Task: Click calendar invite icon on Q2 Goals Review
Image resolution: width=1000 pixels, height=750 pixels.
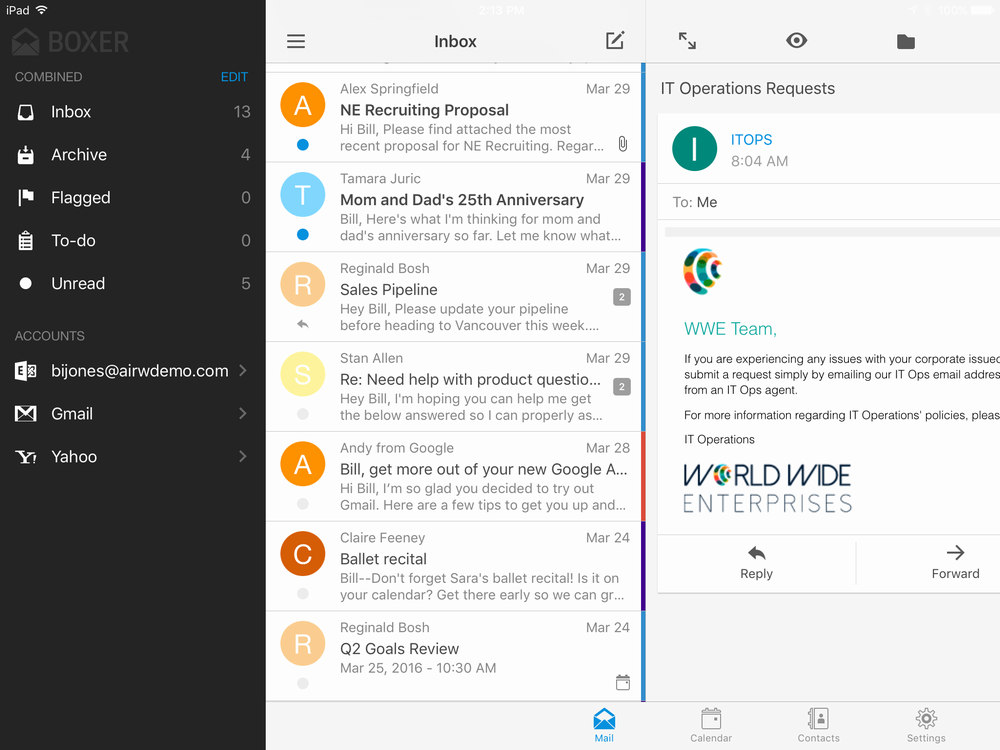Action: click(622, 682)
